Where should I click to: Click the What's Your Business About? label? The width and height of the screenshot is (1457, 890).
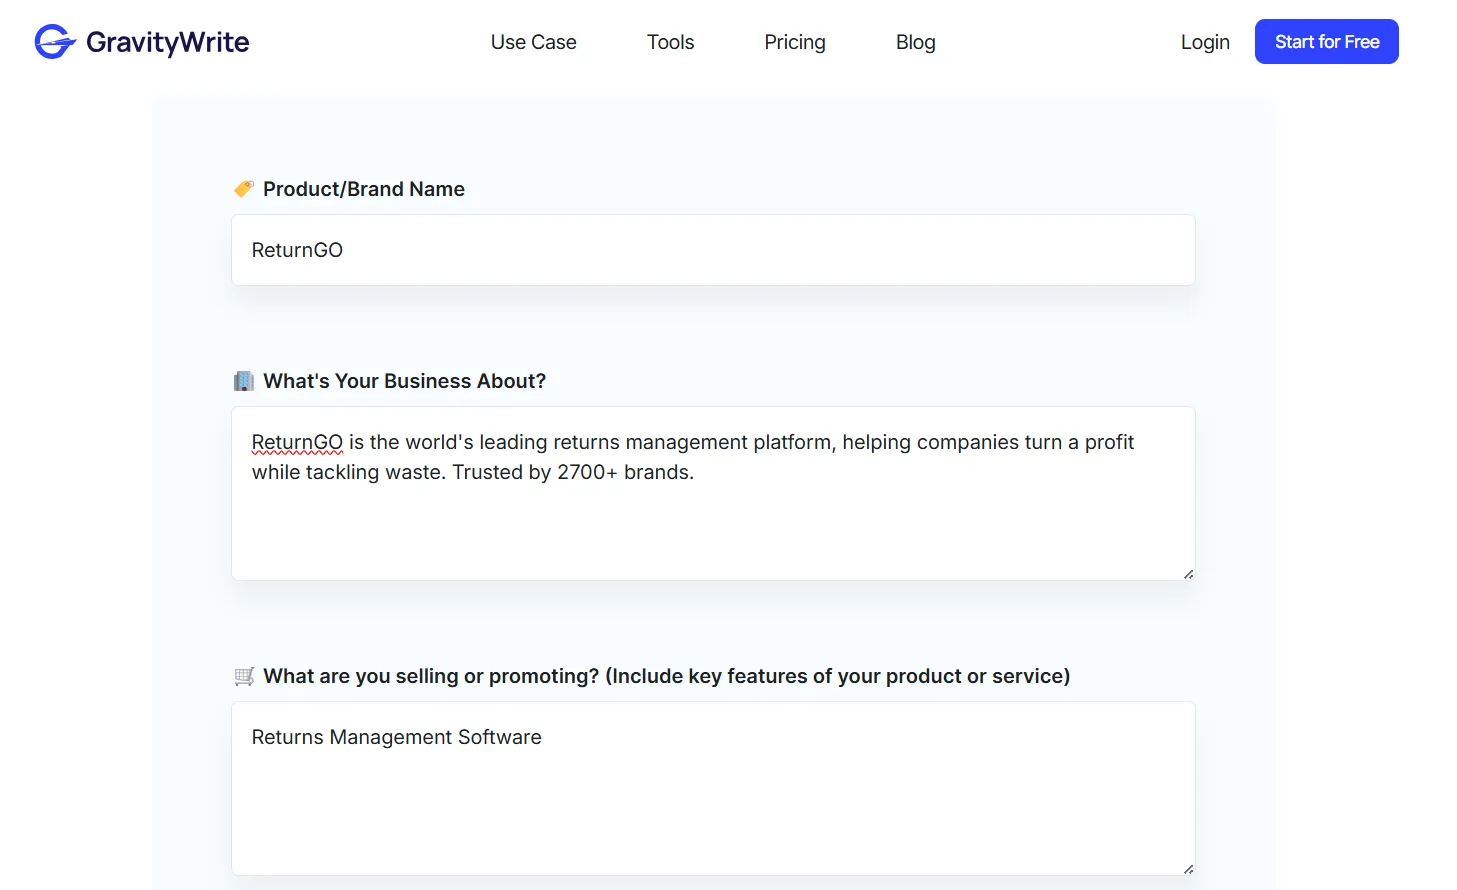tap(405, 381)
